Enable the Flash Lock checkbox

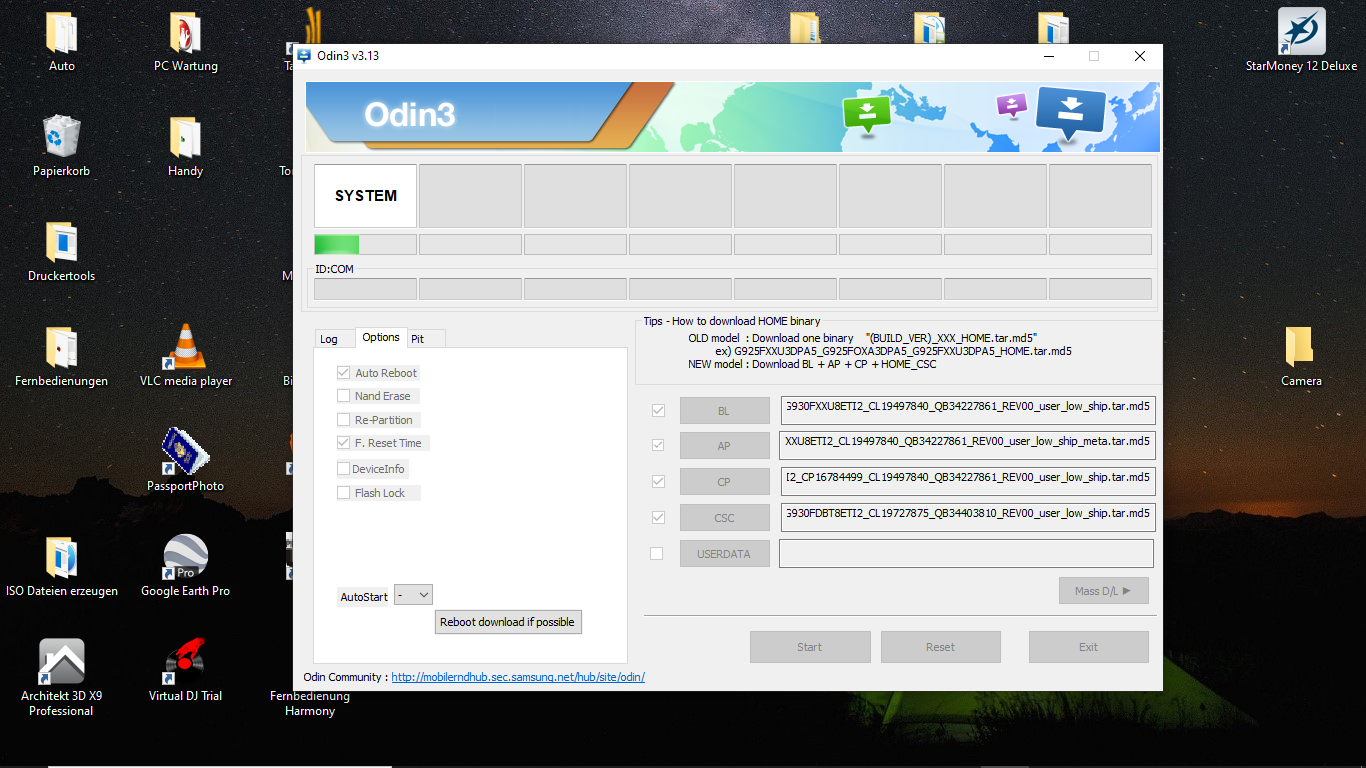pos(344,493)
